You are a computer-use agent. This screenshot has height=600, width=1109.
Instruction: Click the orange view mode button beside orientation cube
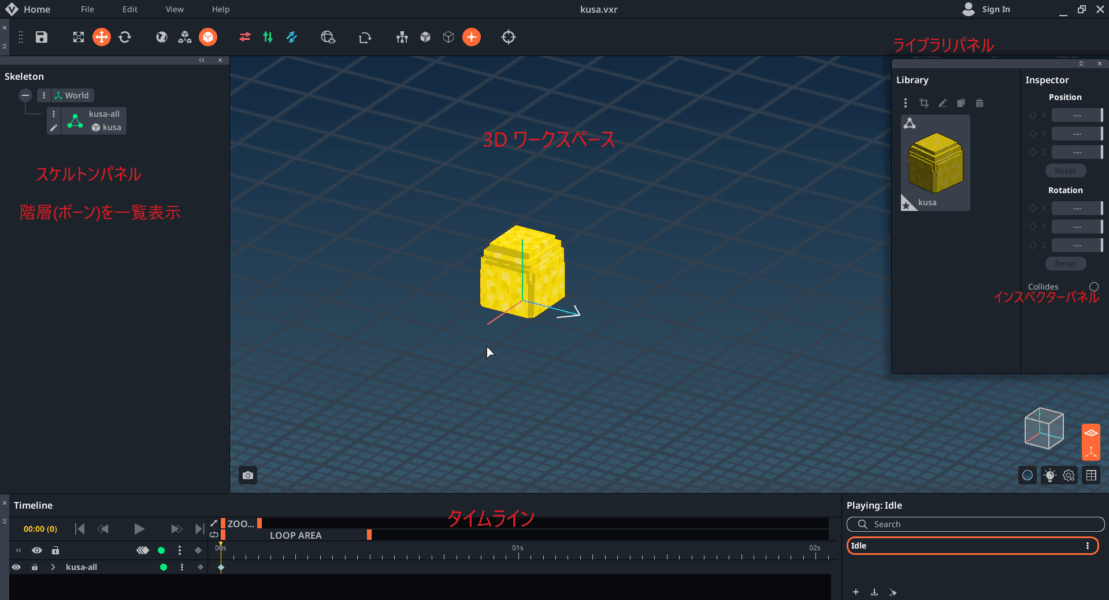click(x=1091, y=442)
